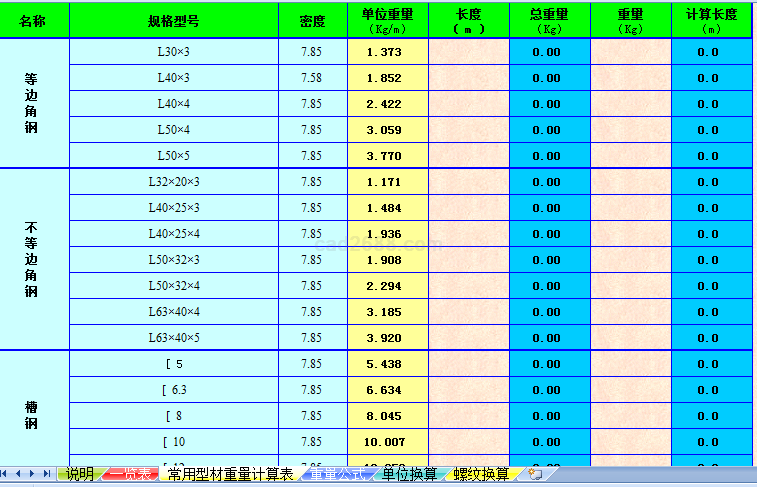The image size is (757, 487).
Task: Select the 等边角钢 category cell
Action: tap(34, 104)
